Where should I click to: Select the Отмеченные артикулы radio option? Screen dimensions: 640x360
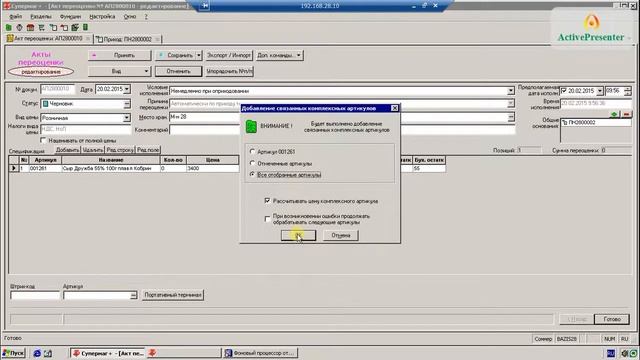(x=252, y=163)
